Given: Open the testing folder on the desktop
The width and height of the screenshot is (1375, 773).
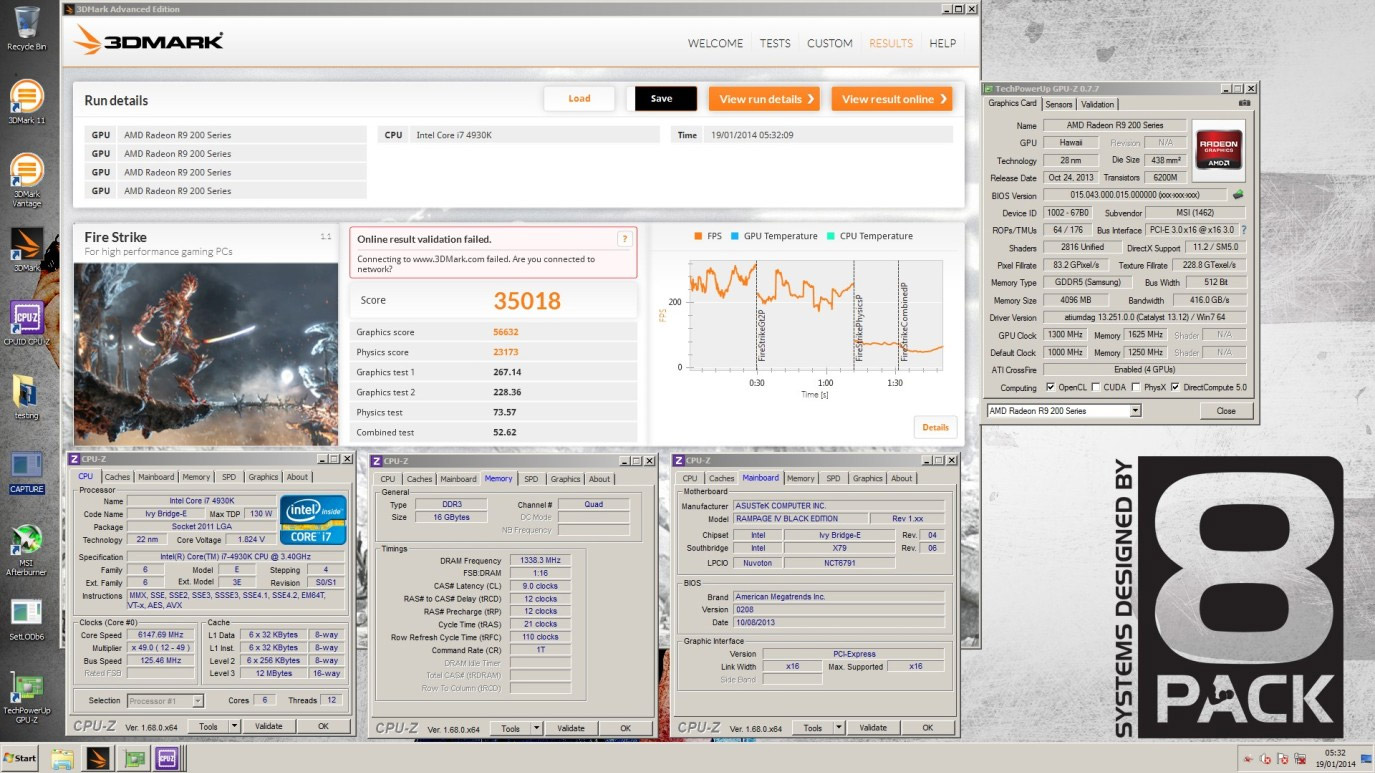Looking at the screenshot, I should tap(26, 398).
